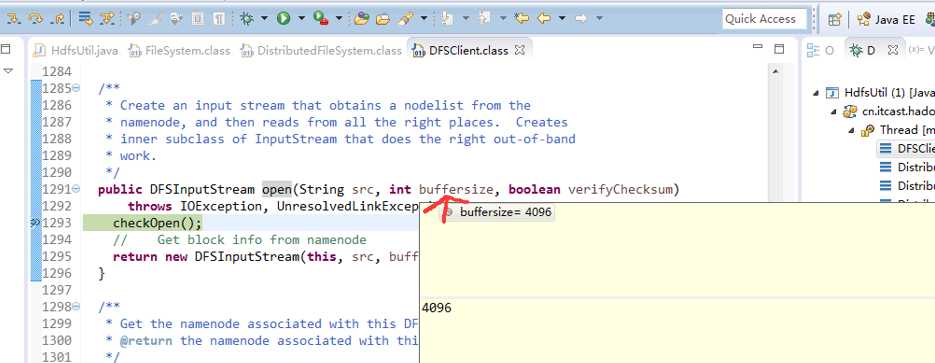Click the 4096 value in hover detail pane
The image size is (935, 363).
click(x=436, y=308)
